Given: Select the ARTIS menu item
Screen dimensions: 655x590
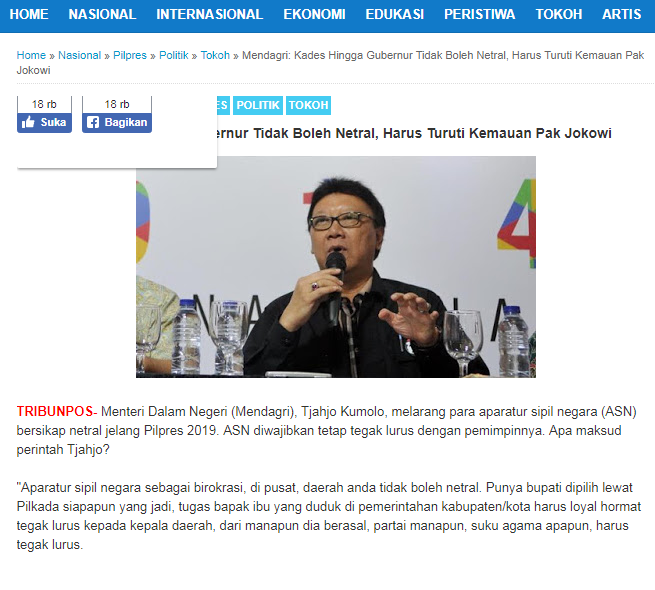Looking at the screenshot, I should (622, 14).
